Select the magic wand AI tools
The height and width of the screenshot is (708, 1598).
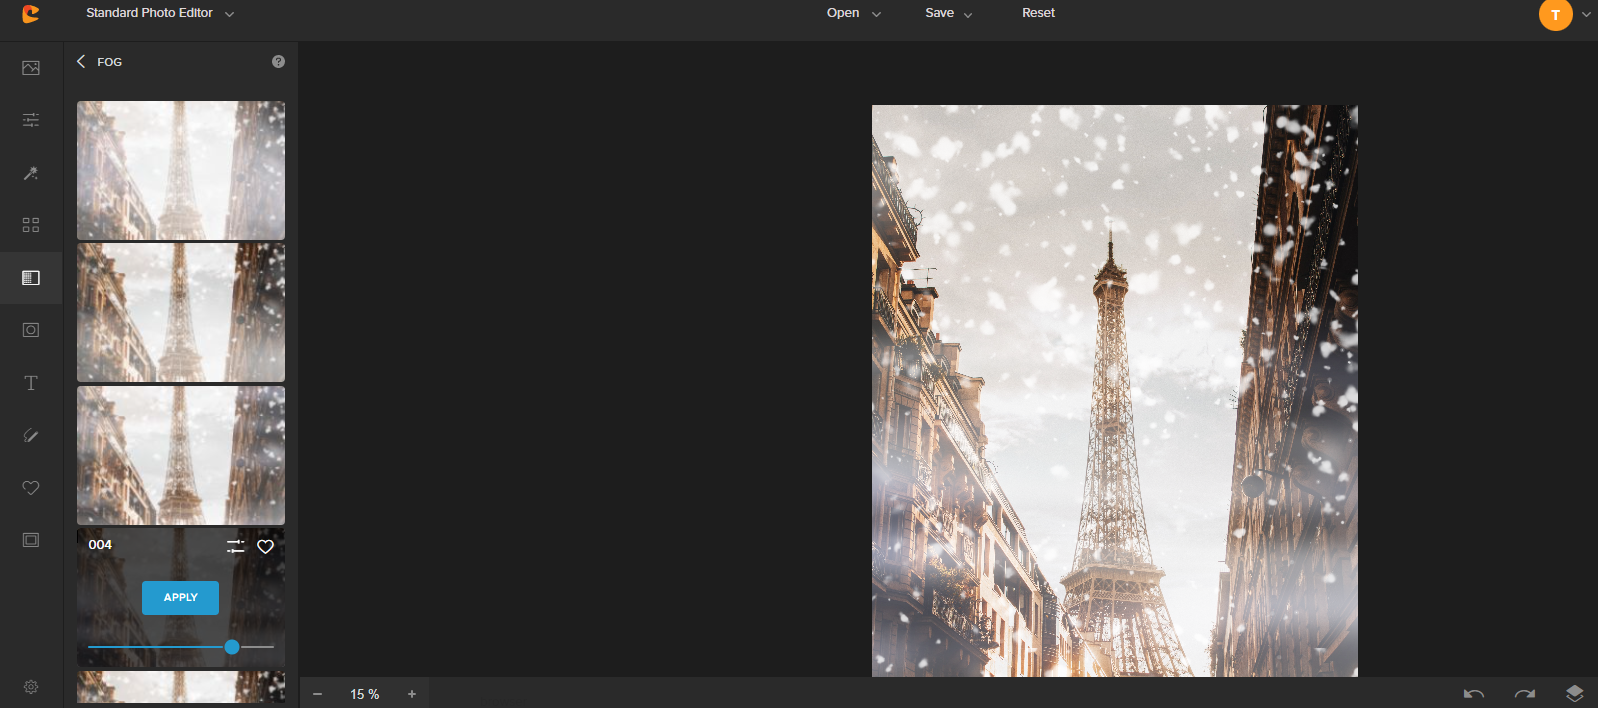[x=31, y=173]
